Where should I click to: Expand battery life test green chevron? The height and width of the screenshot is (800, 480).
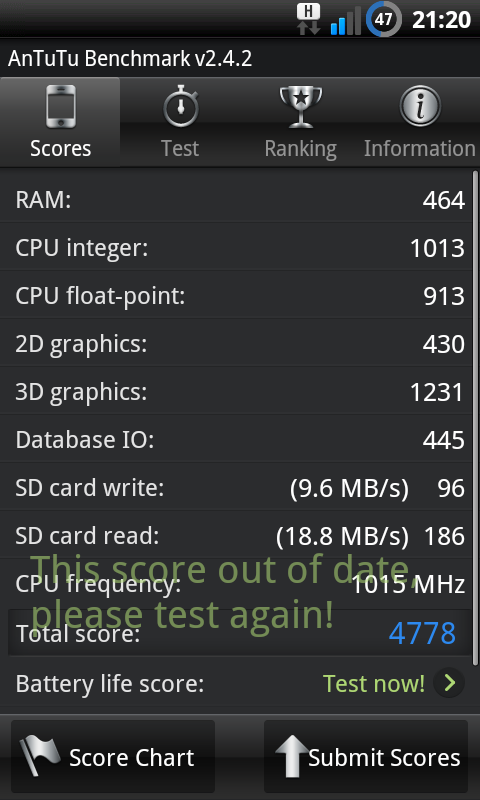click(449, 683)
